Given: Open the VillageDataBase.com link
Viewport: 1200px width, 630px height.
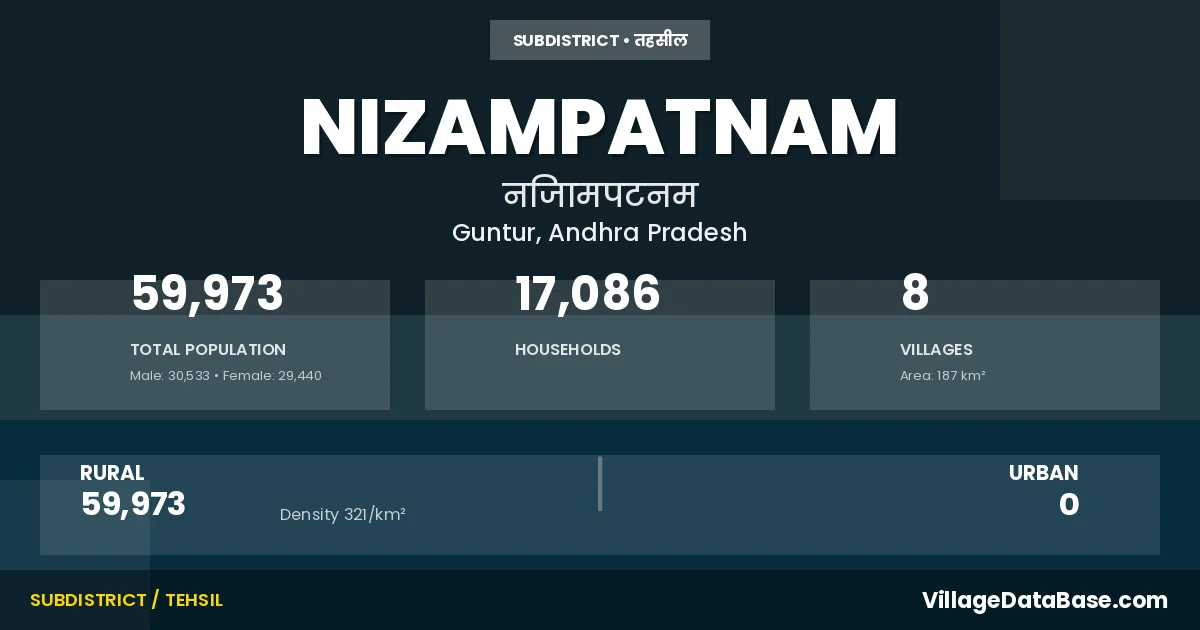Looking at the screenshot, I should pyautogui.click(x=1044, y=600).
